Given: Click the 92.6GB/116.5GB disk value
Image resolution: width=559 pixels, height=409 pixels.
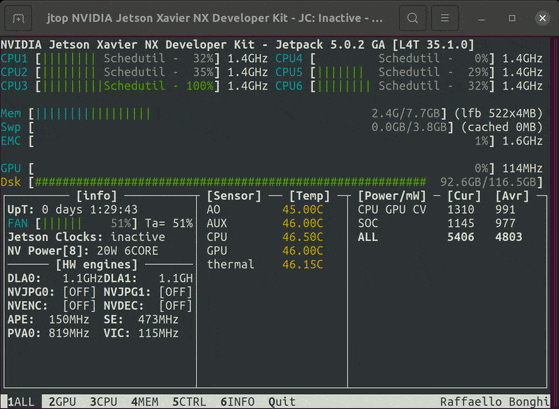Looking at the screenshot, I should 488,182.
